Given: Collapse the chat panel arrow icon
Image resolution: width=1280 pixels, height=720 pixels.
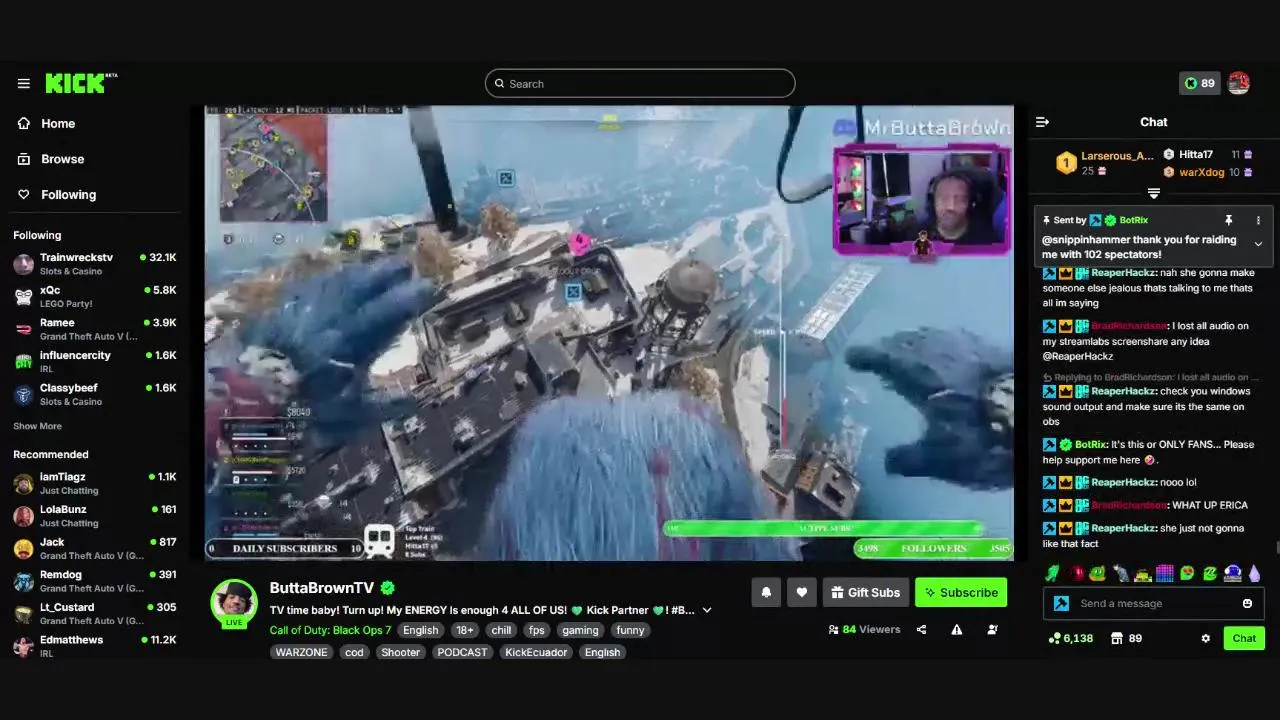Looking at the screenshot, I should pyautogui.click(x=1042, y=122).
